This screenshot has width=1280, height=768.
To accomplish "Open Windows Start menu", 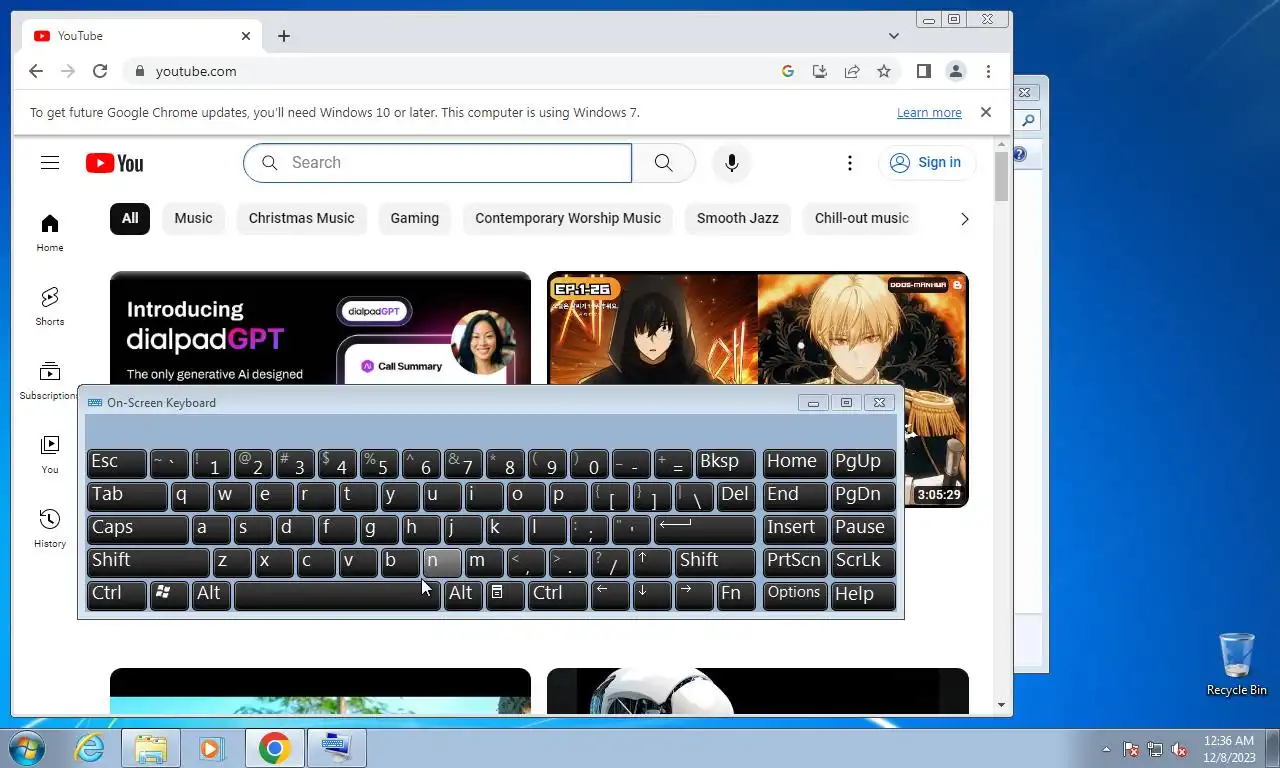I will coord(26,748).
